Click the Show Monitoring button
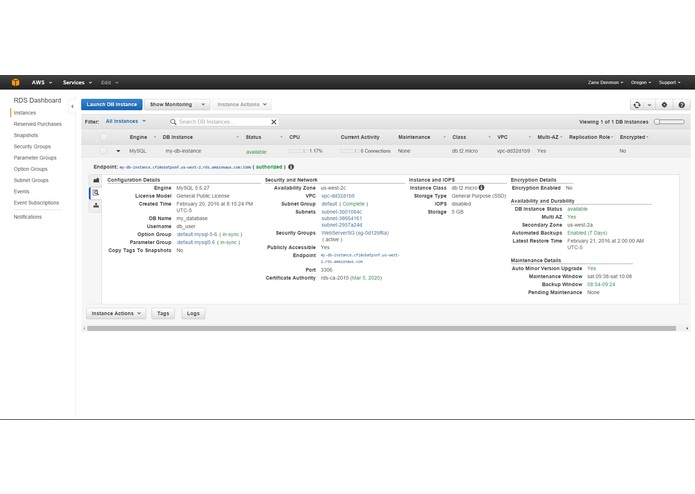Viewport: 695px width, 494px height. (171, 105)
